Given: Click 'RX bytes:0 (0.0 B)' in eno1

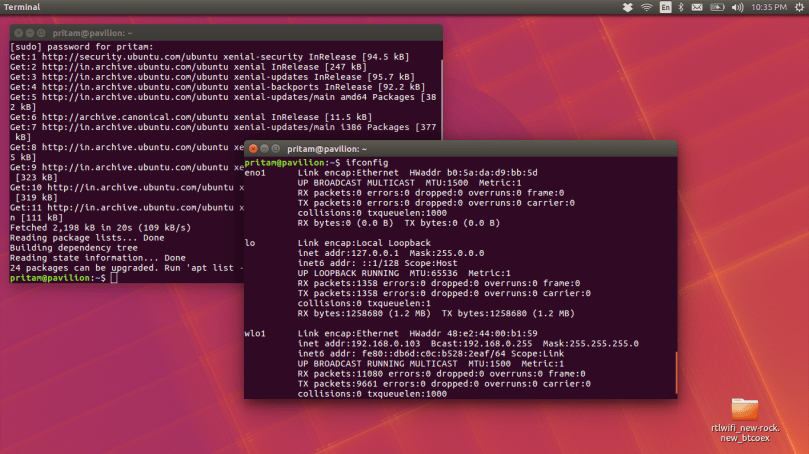Looking at the screenshot, I should tap(345, 223).
